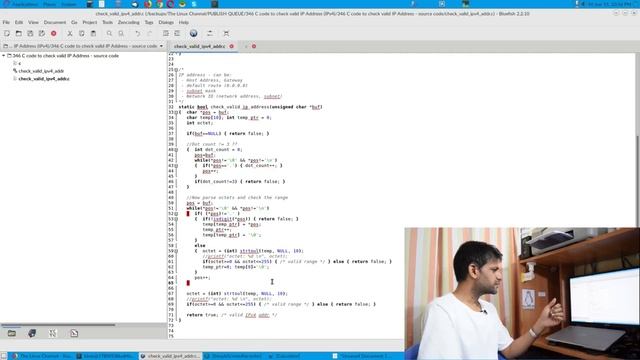640x360 pixels.
Task: Open the Document menu
Action: (x=55, y=22)
